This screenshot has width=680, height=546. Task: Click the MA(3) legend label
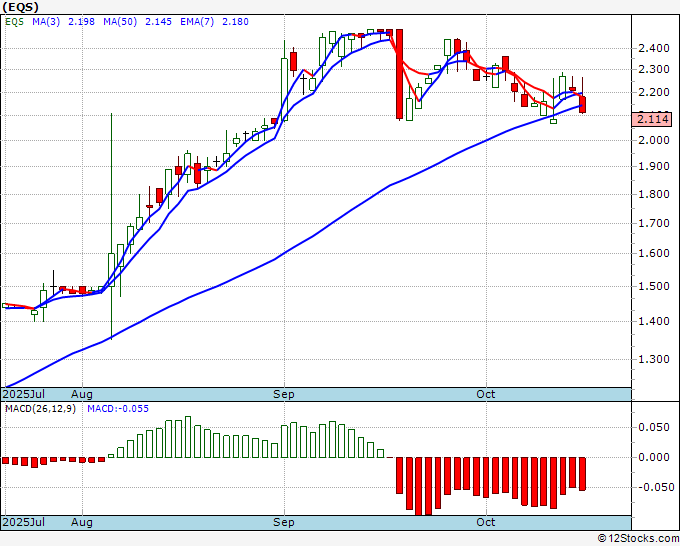[46, 22]
